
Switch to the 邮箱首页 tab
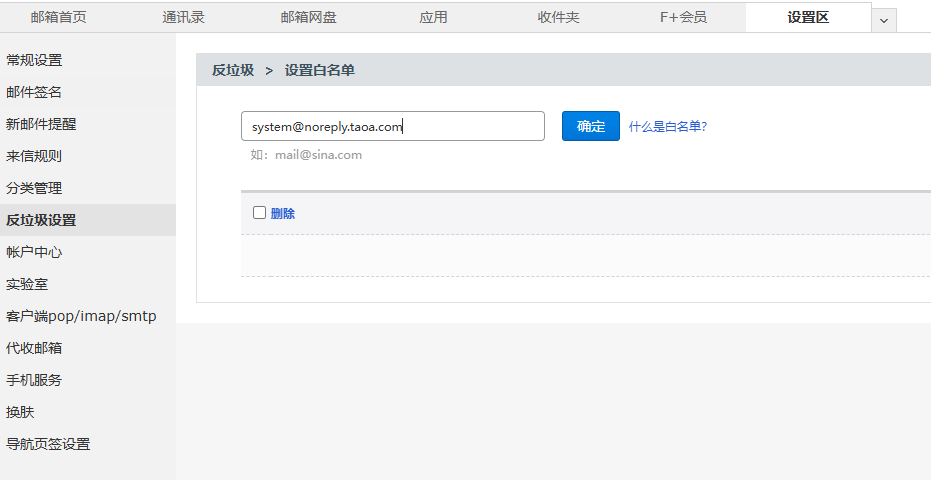(59, 17)
